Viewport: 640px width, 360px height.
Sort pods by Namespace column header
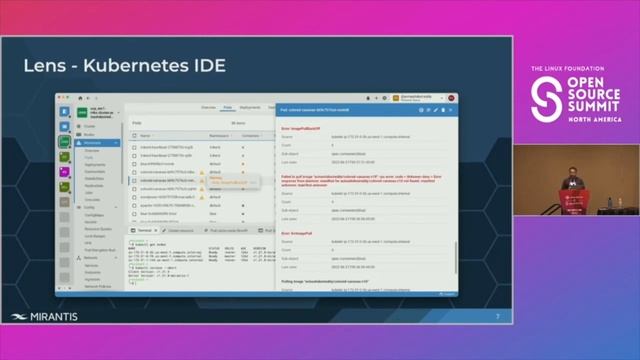click(x=219, y=136)
